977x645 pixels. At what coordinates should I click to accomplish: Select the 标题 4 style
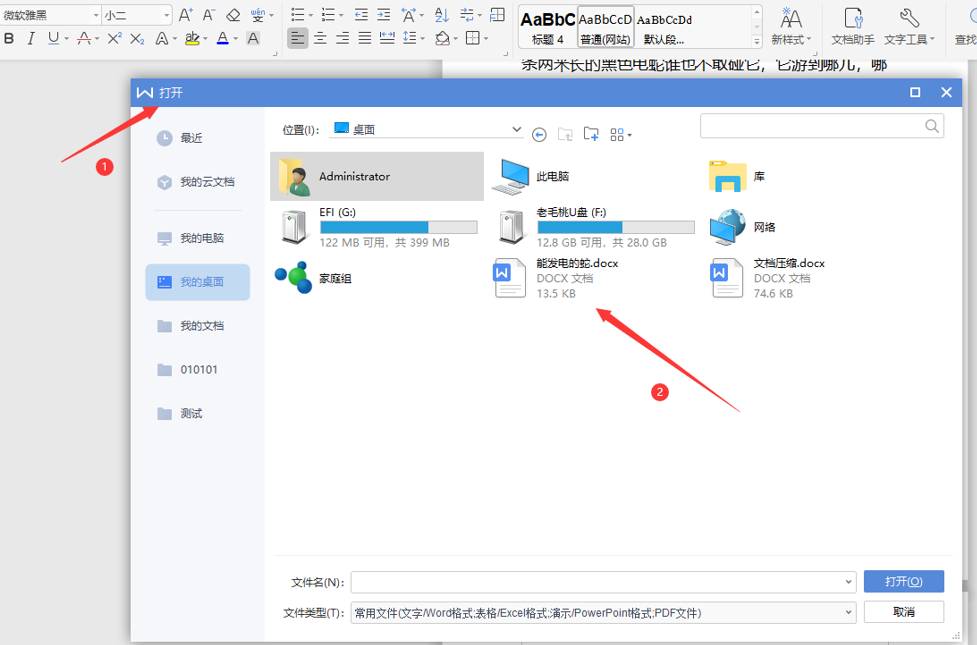tap(548, 27)
